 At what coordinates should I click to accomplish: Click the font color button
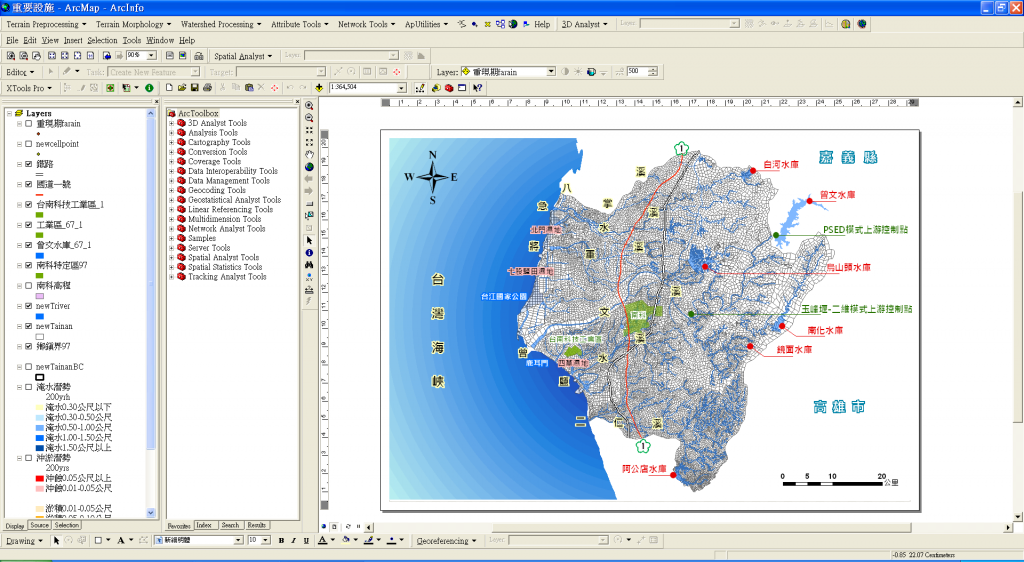[x=322, y=540]
